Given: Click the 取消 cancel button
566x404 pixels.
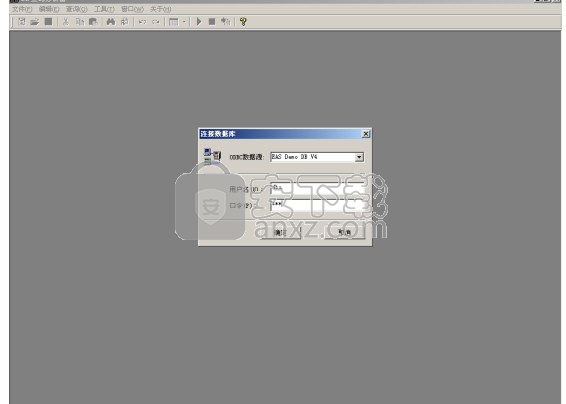Looking at the screenshot, I should (x=344, y=232).
